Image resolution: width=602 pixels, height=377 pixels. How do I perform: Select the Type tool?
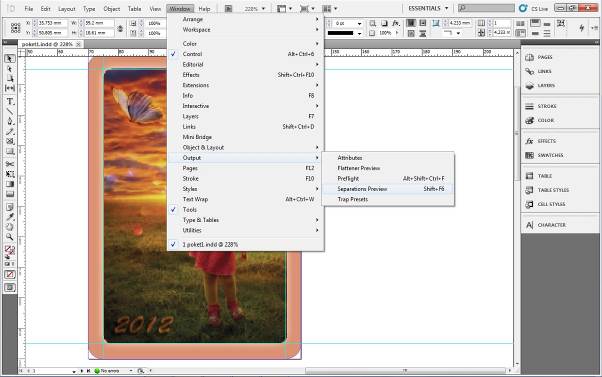tap(10, 102)
